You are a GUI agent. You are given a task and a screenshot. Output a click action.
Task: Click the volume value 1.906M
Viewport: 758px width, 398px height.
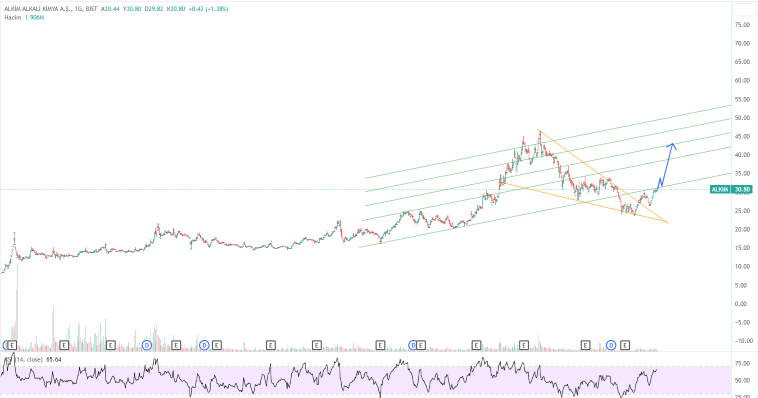pos(34,17)
